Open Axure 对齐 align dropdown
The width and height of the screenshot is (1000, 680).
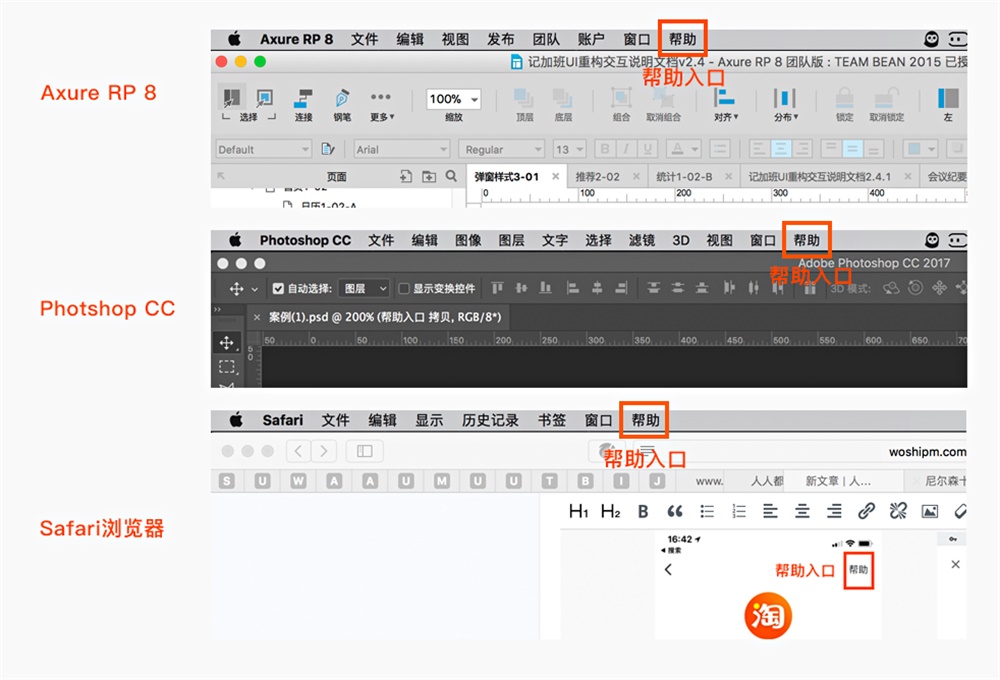coord(725,105)
